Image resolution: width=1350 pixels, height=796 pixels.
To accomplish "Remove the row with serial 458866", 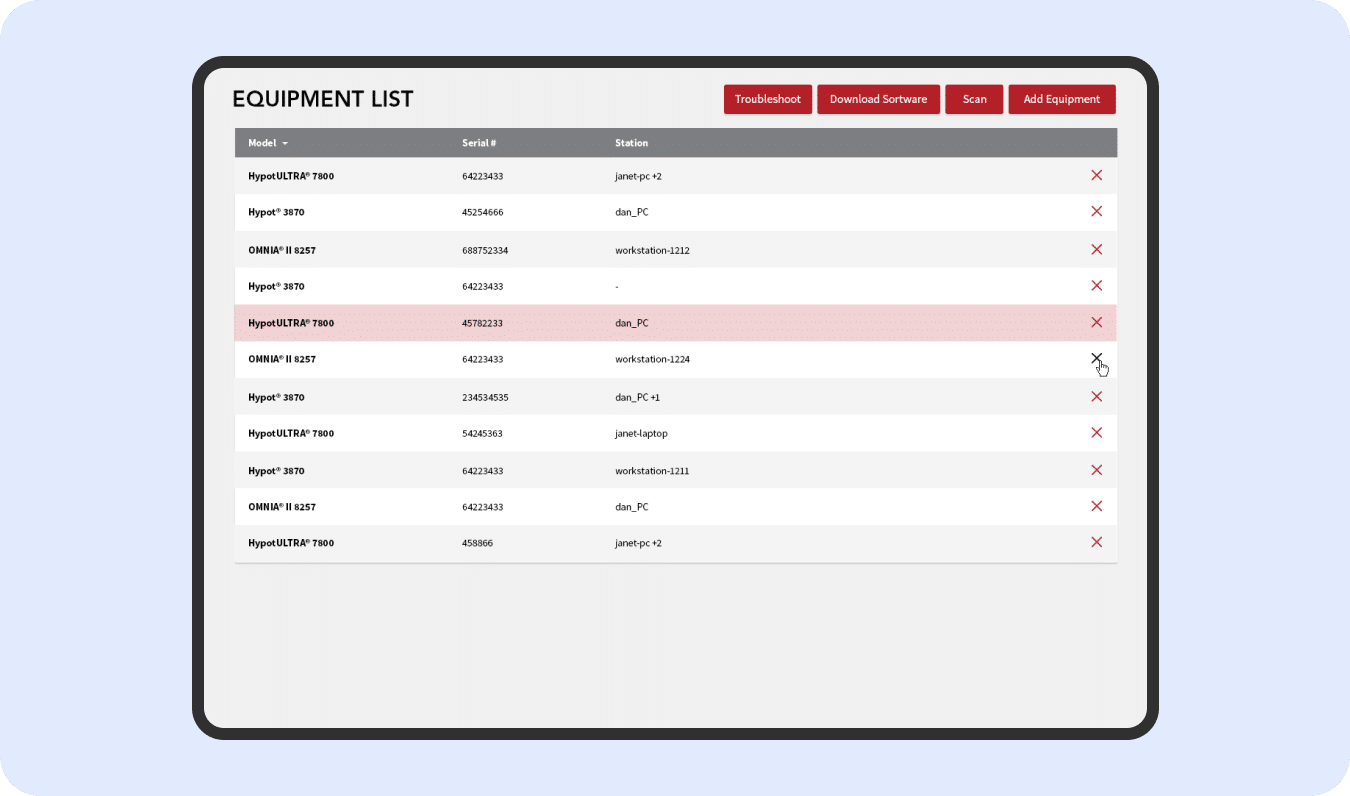I will [1096, 542].
